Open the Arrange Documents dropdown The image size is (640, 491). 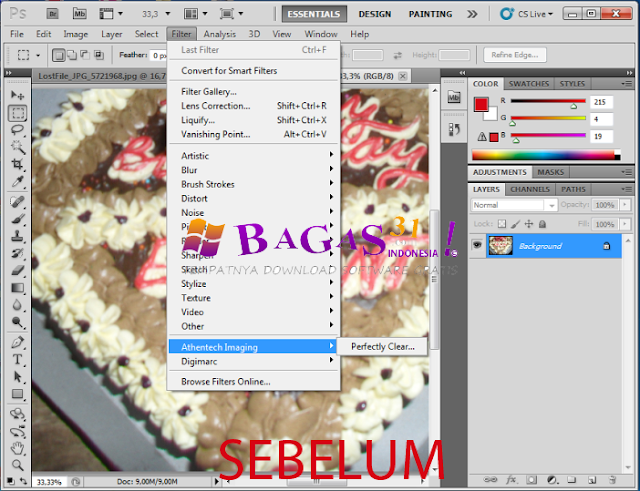click(x=196, y=14)
